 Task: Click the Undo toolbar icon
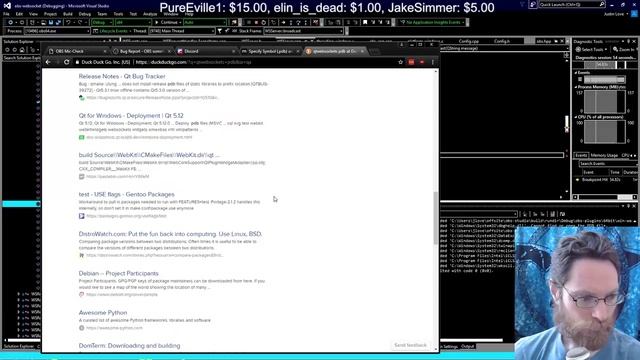coord(68,22)
